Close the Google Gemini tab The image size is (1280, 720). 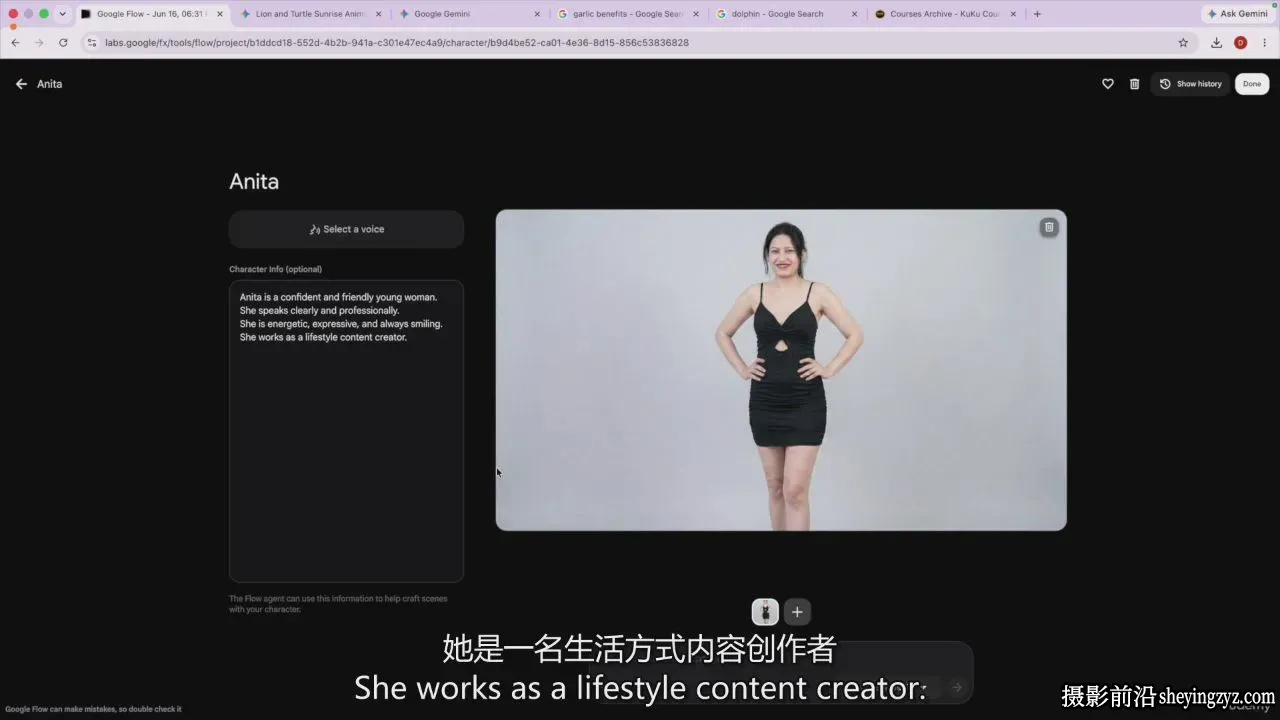pyautogui.click(x=537, y=14)
